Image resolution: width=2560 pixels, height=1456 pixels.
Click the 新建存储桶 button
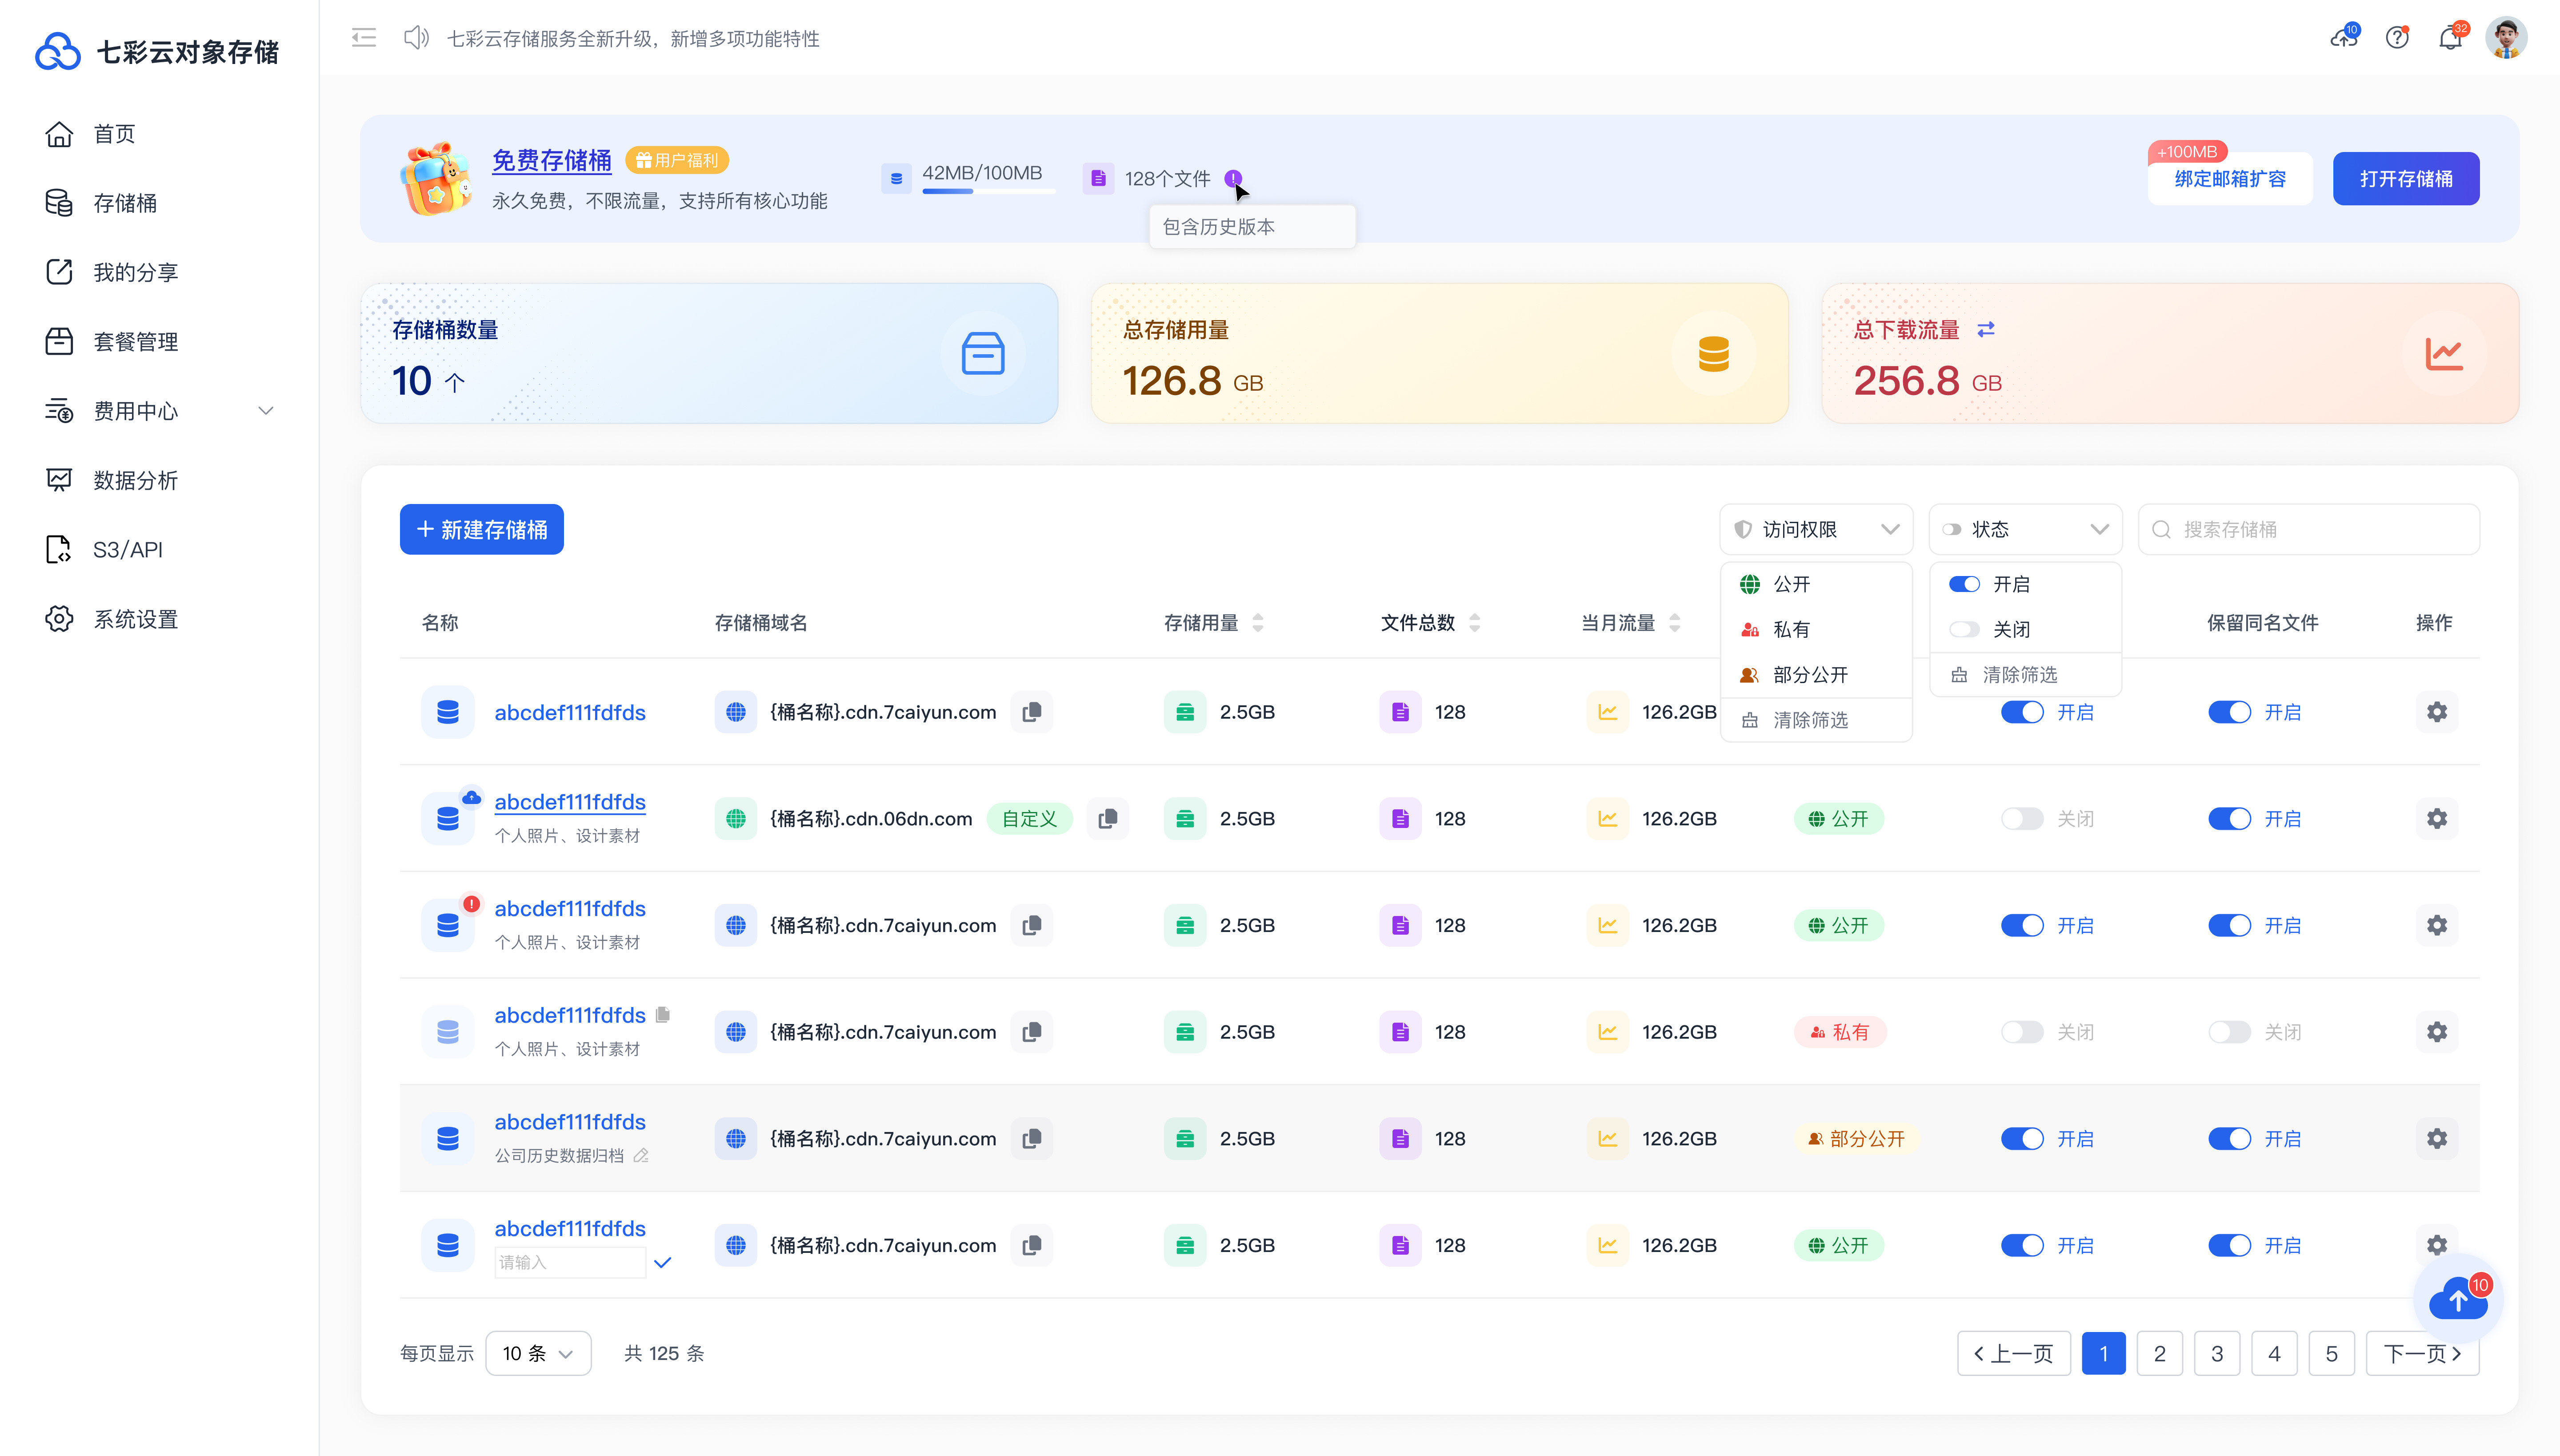coord(481,529)
